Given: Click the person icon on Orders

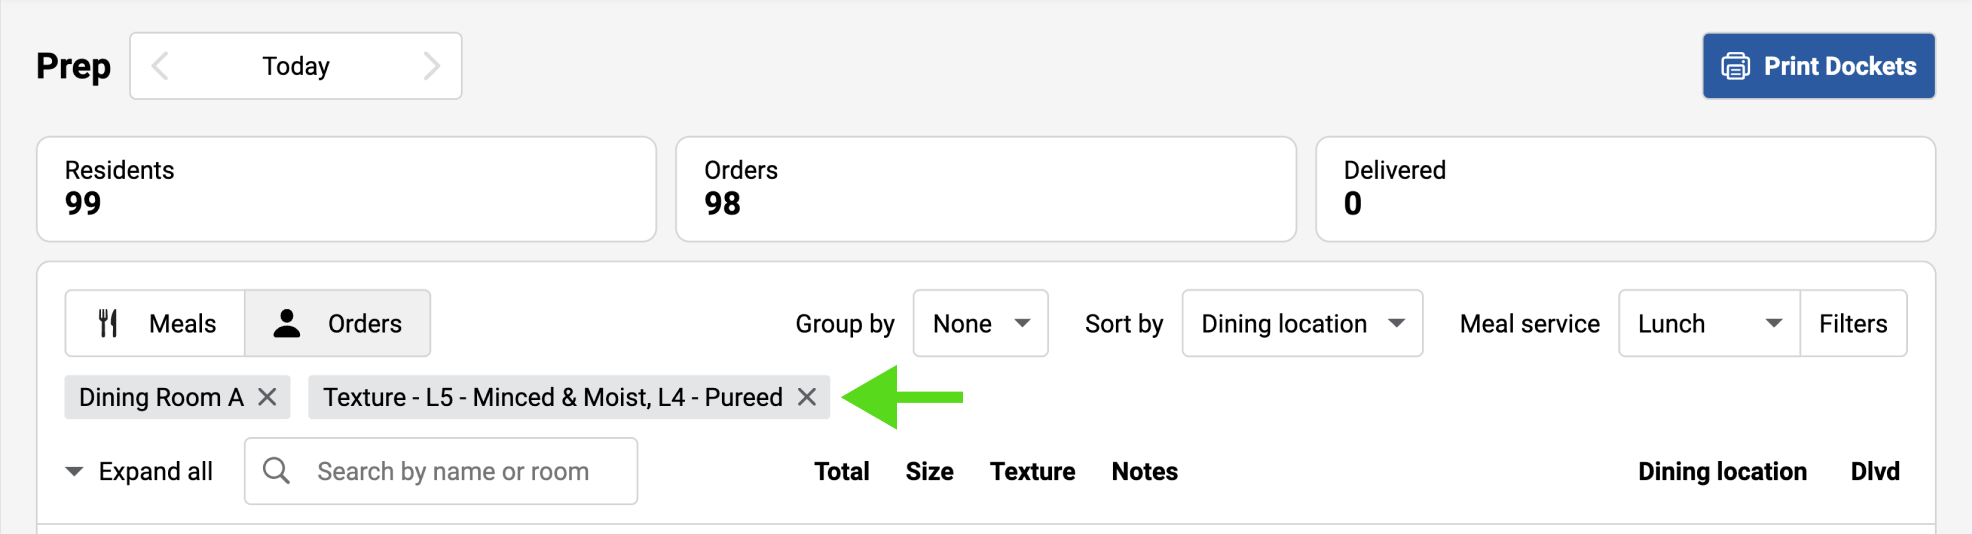Looking at the screenshot, I should [x=287, y=323].
